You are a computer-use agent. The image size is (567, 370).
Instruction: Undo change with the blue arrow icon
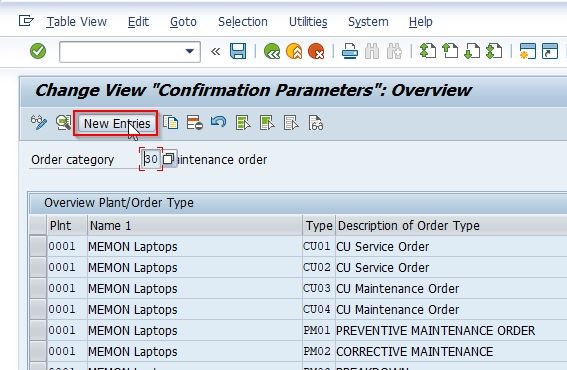tap(218, 122)
